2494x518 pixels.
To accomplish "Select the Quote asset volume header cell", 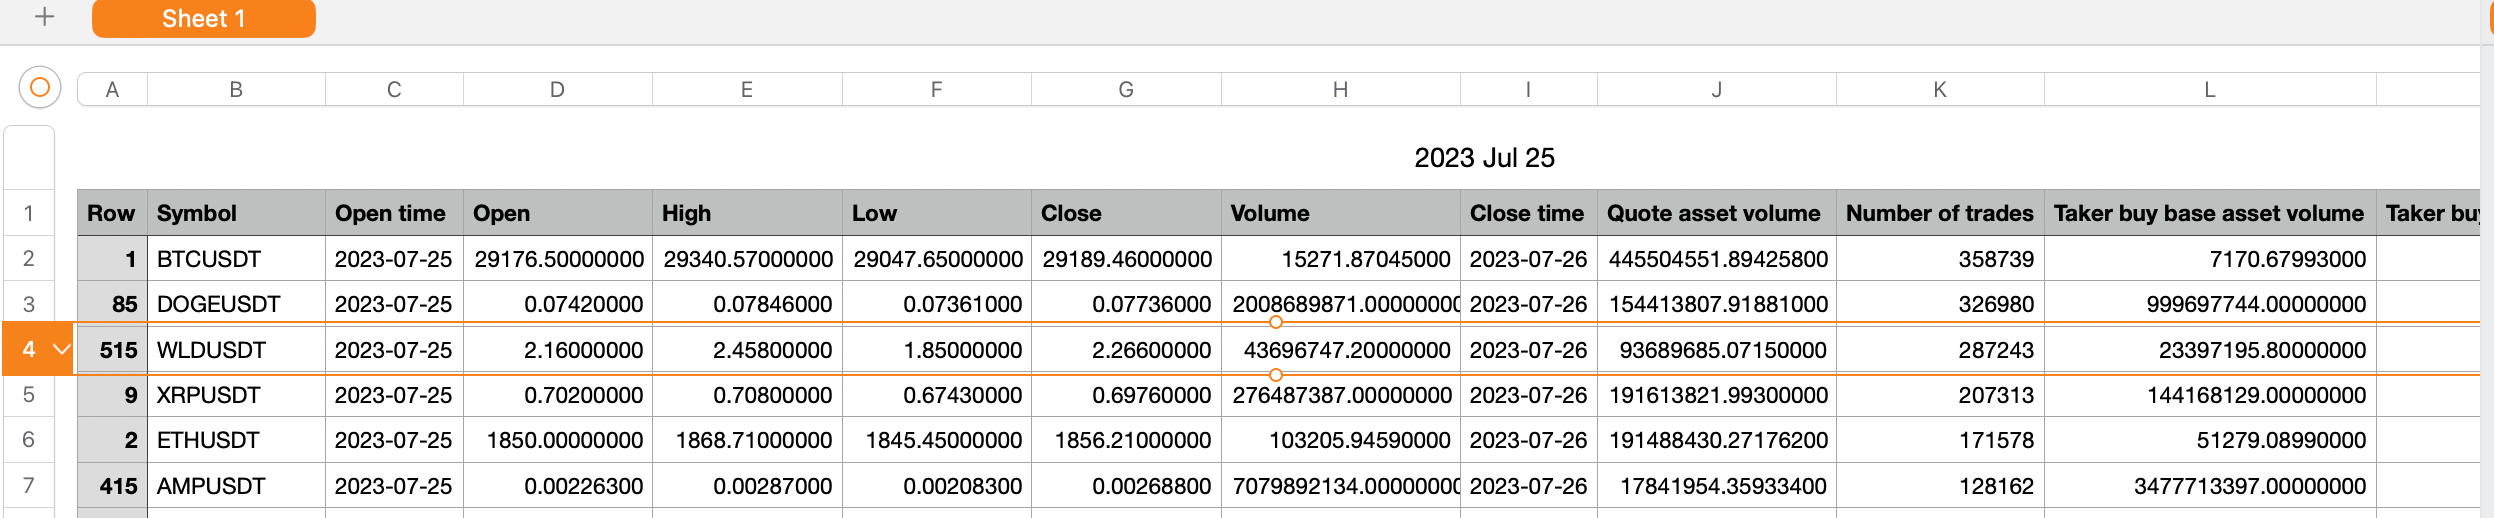I will 1716,213.
